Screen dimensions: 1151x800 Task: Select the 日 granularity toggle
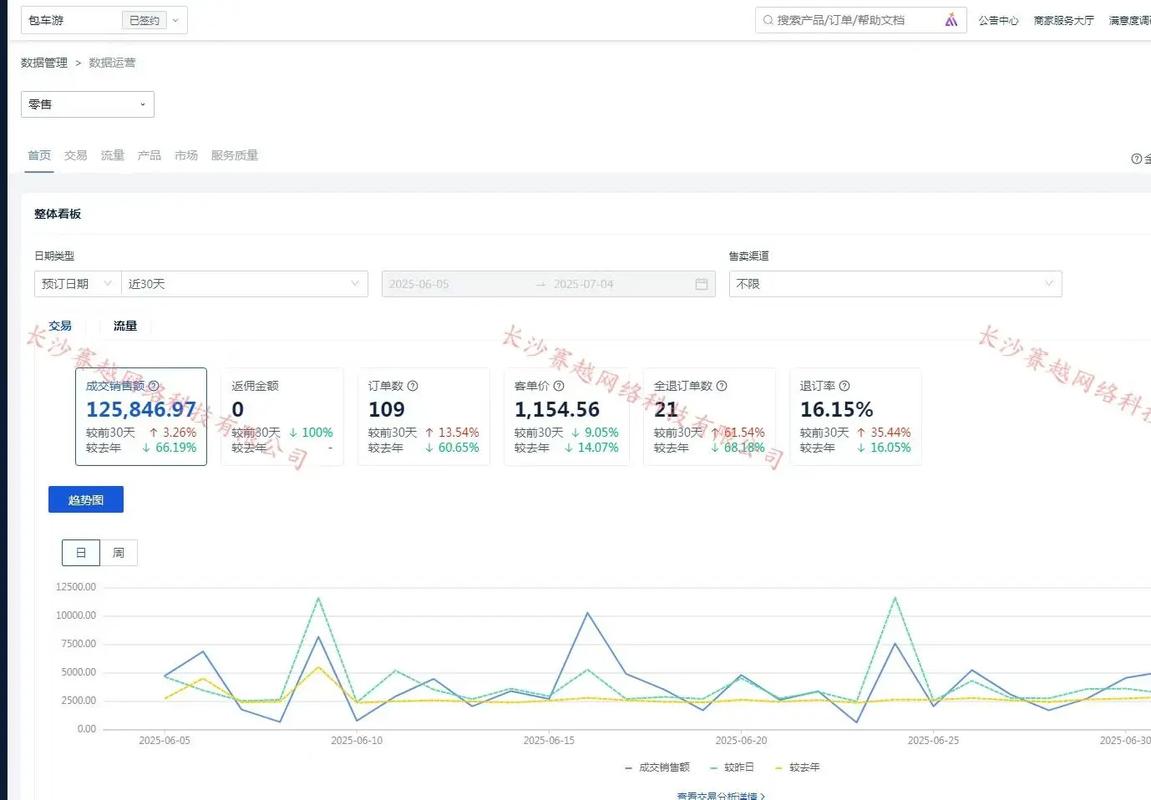pos(81,553)
